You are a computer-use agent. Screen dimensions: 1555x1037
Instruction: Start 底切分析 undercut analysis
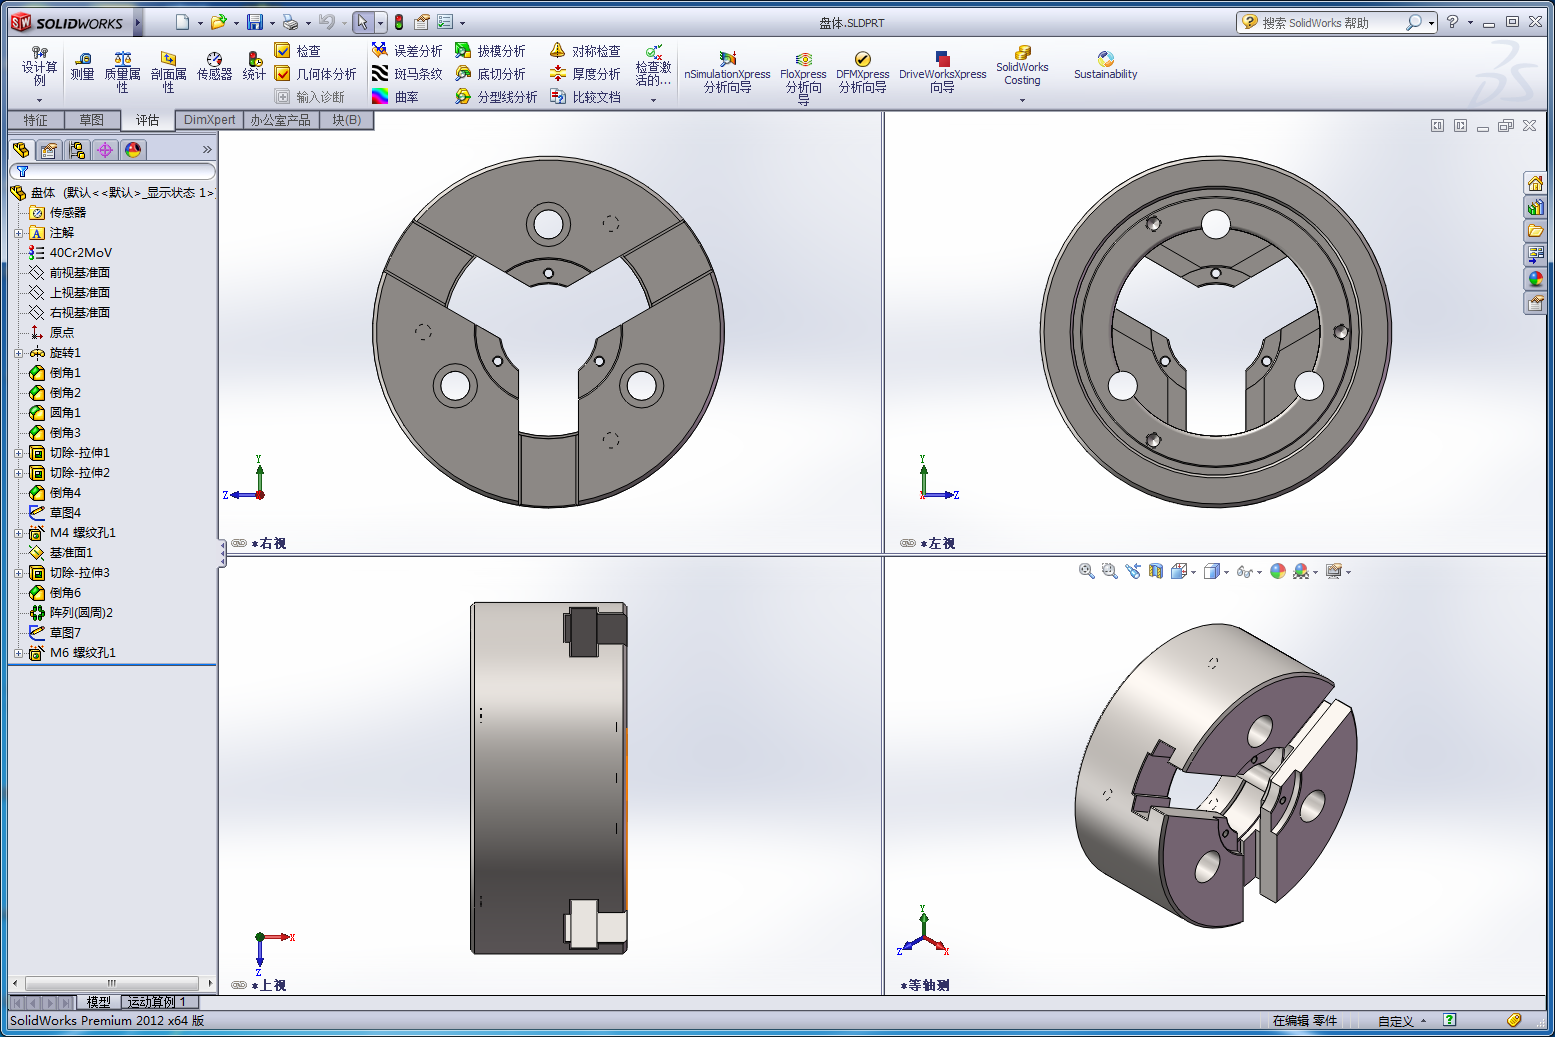(490, 74)
